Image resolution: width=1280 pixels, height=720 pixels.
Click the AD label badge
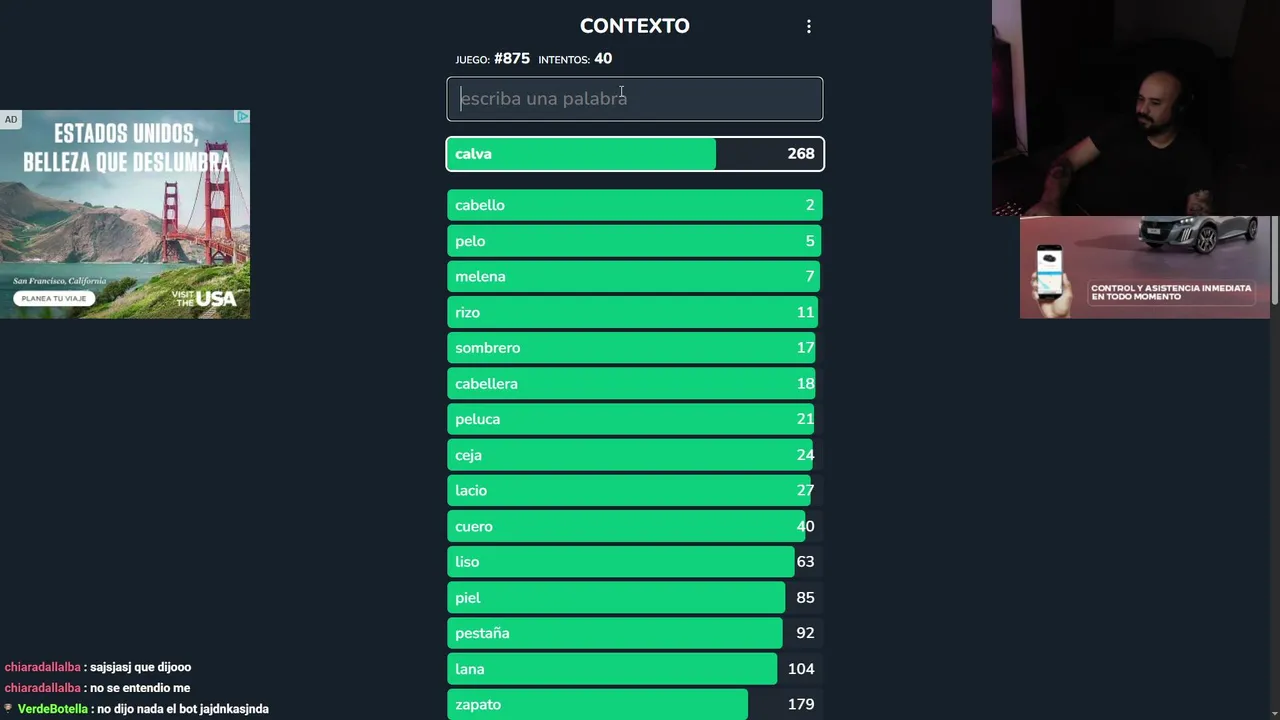11,119
